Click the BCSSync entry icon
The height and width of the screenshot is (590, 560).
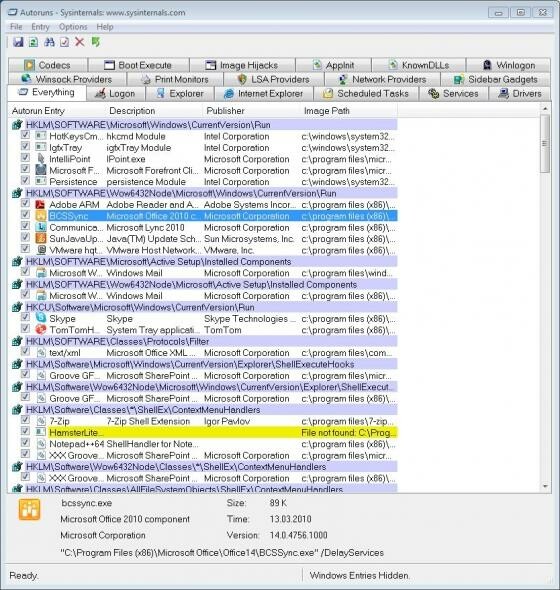(x=40, y=216)
